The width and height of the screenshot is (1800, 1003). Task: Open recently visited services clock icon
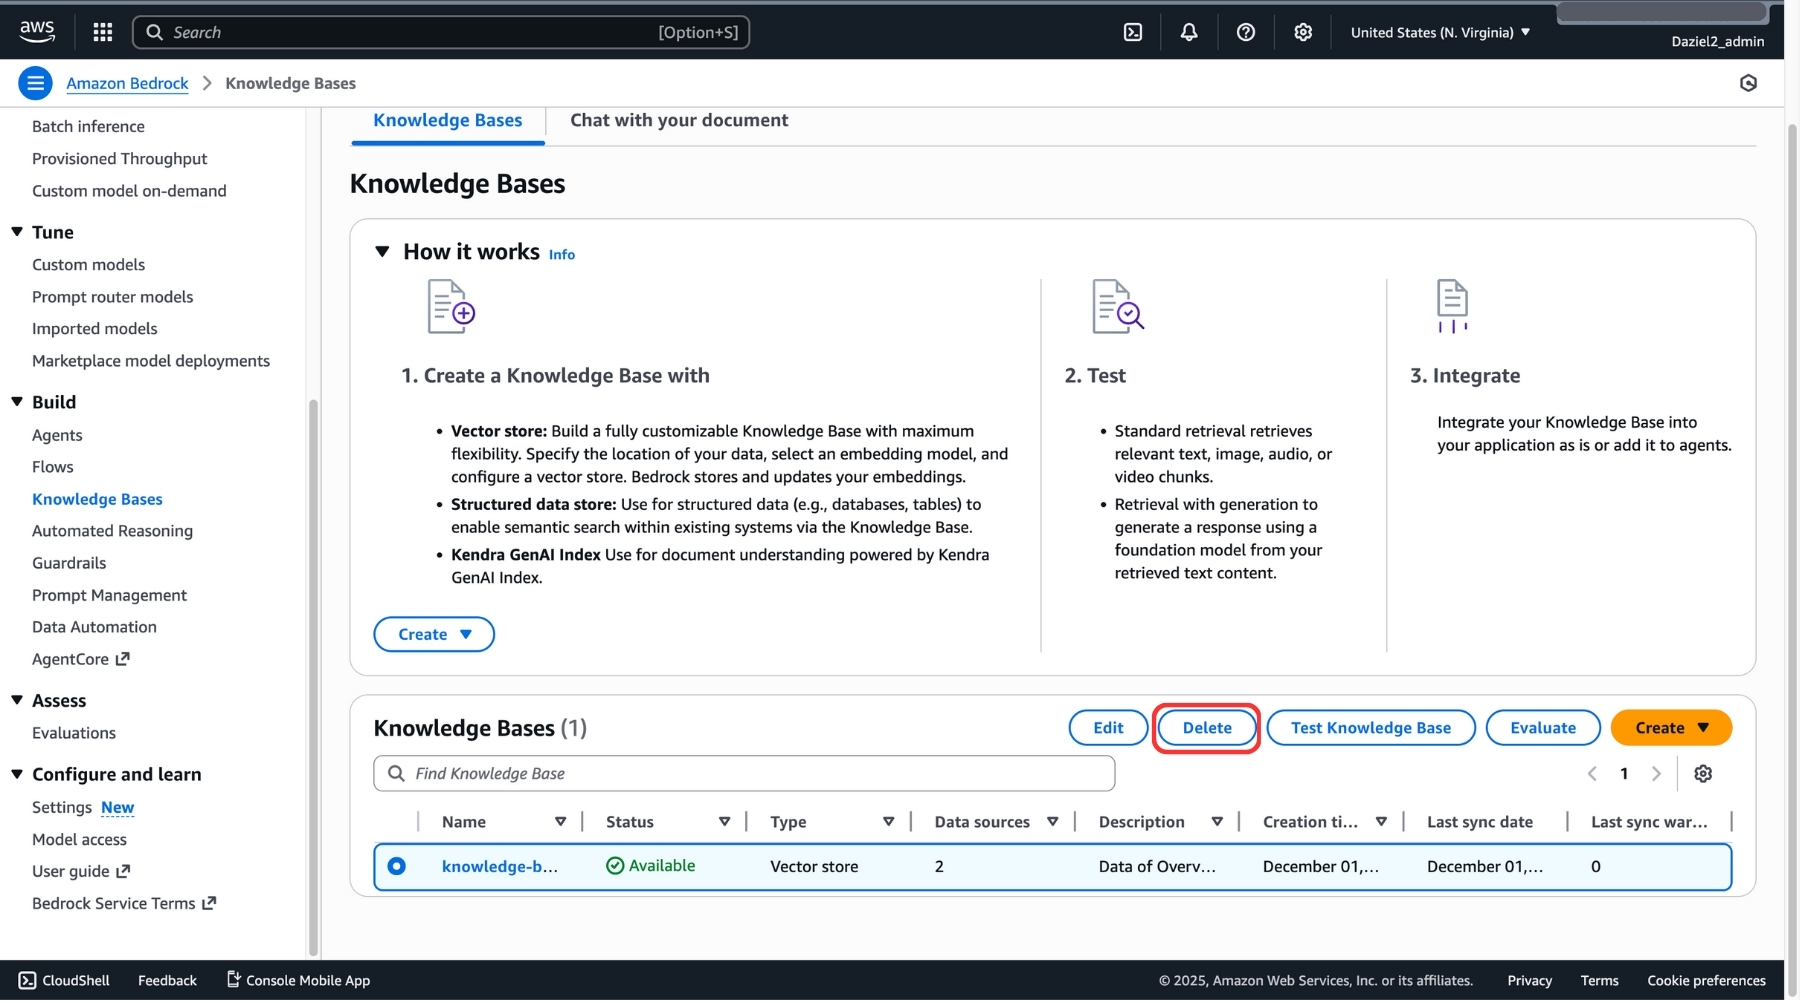(x=1749, y=83)
